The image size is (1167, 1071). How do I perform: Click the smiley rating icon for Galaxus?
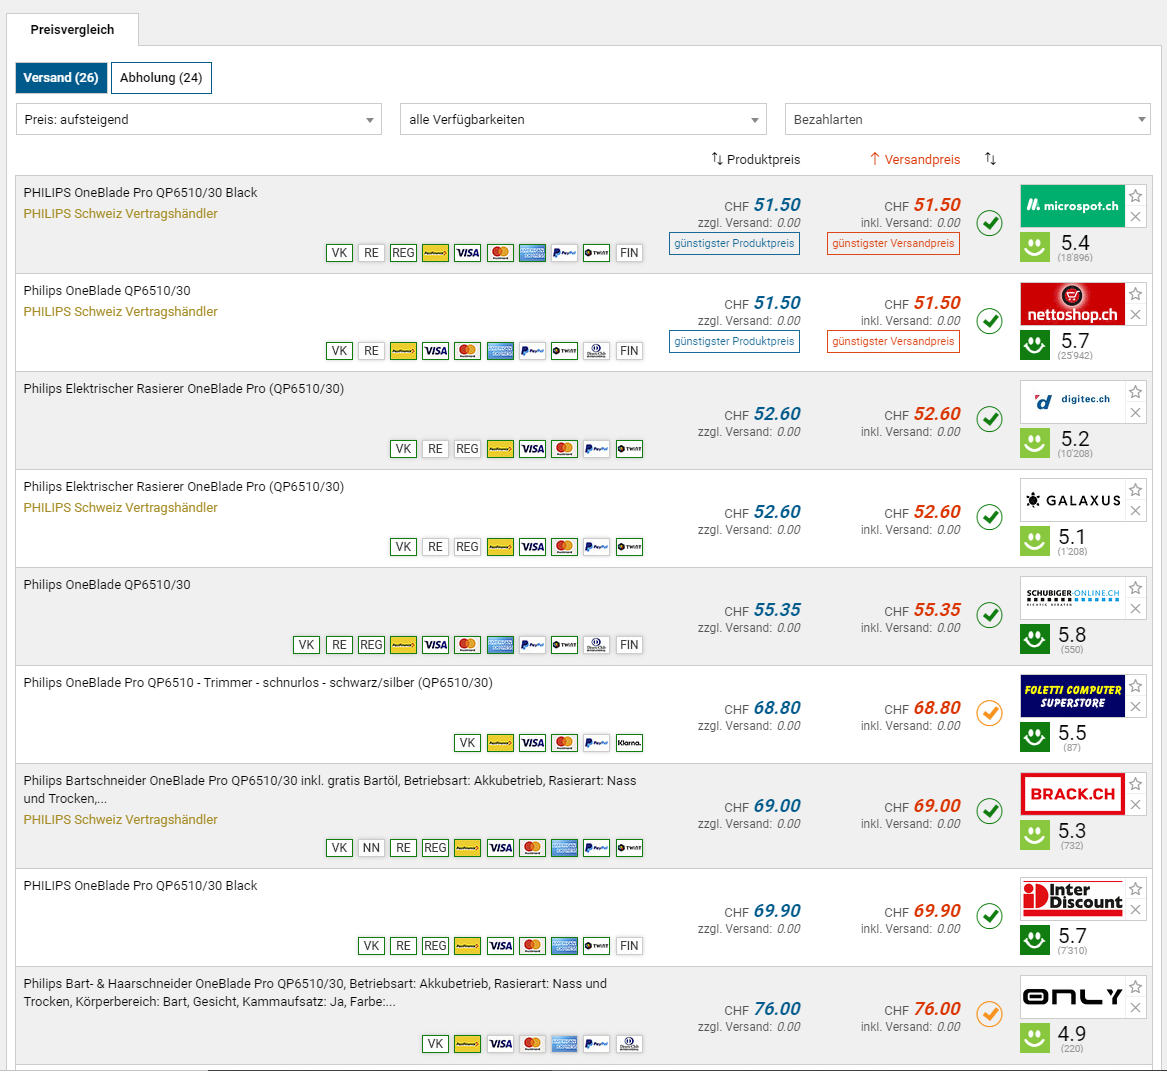[x=1035, y=541]
